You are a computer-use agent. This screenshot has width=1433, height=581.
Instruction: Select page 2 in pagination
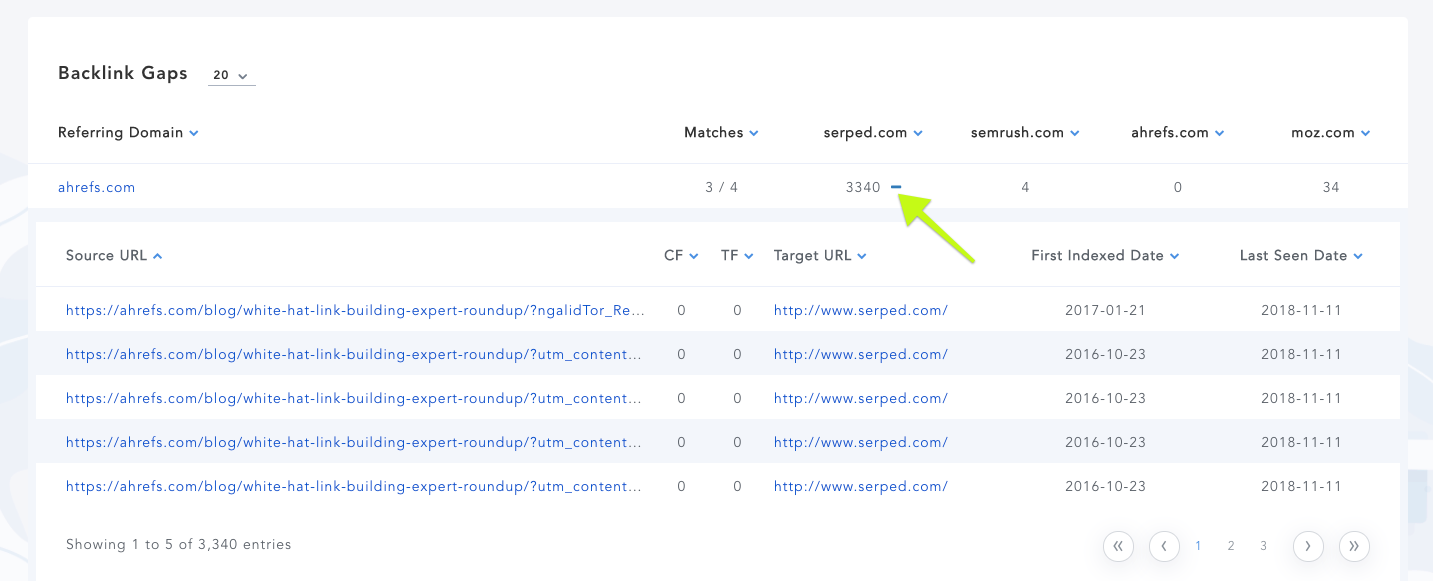tap(1231, 546)
